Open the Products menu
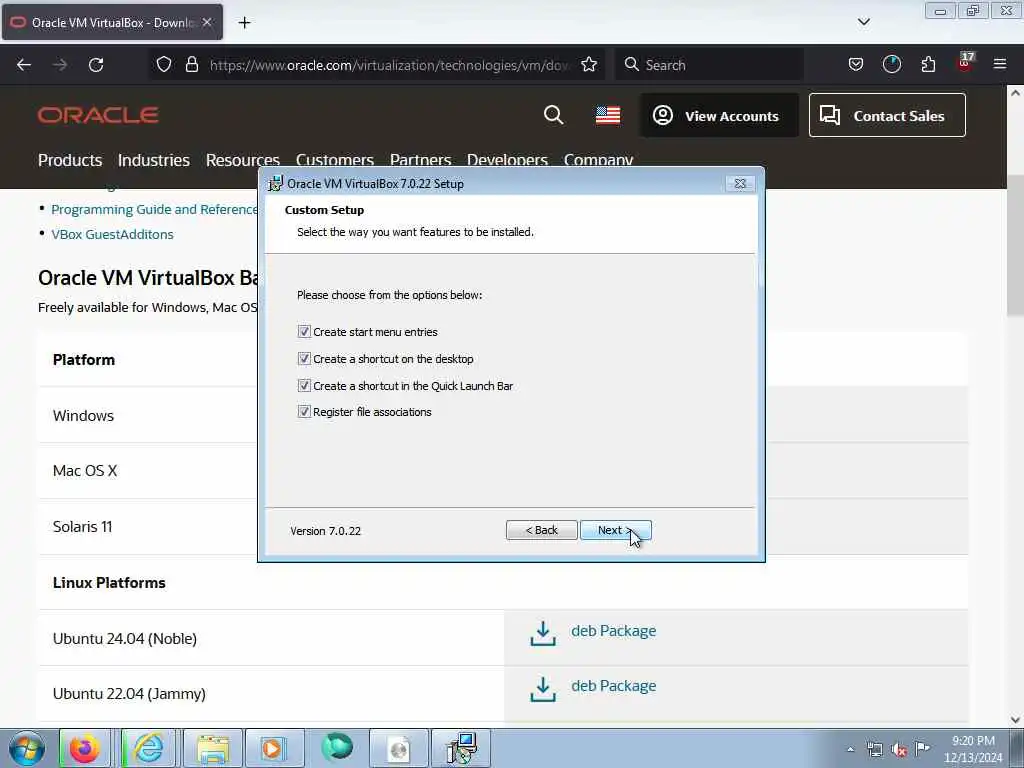Screen dimensions: 1024x768 pyautogui.click(x=70, y=160)
